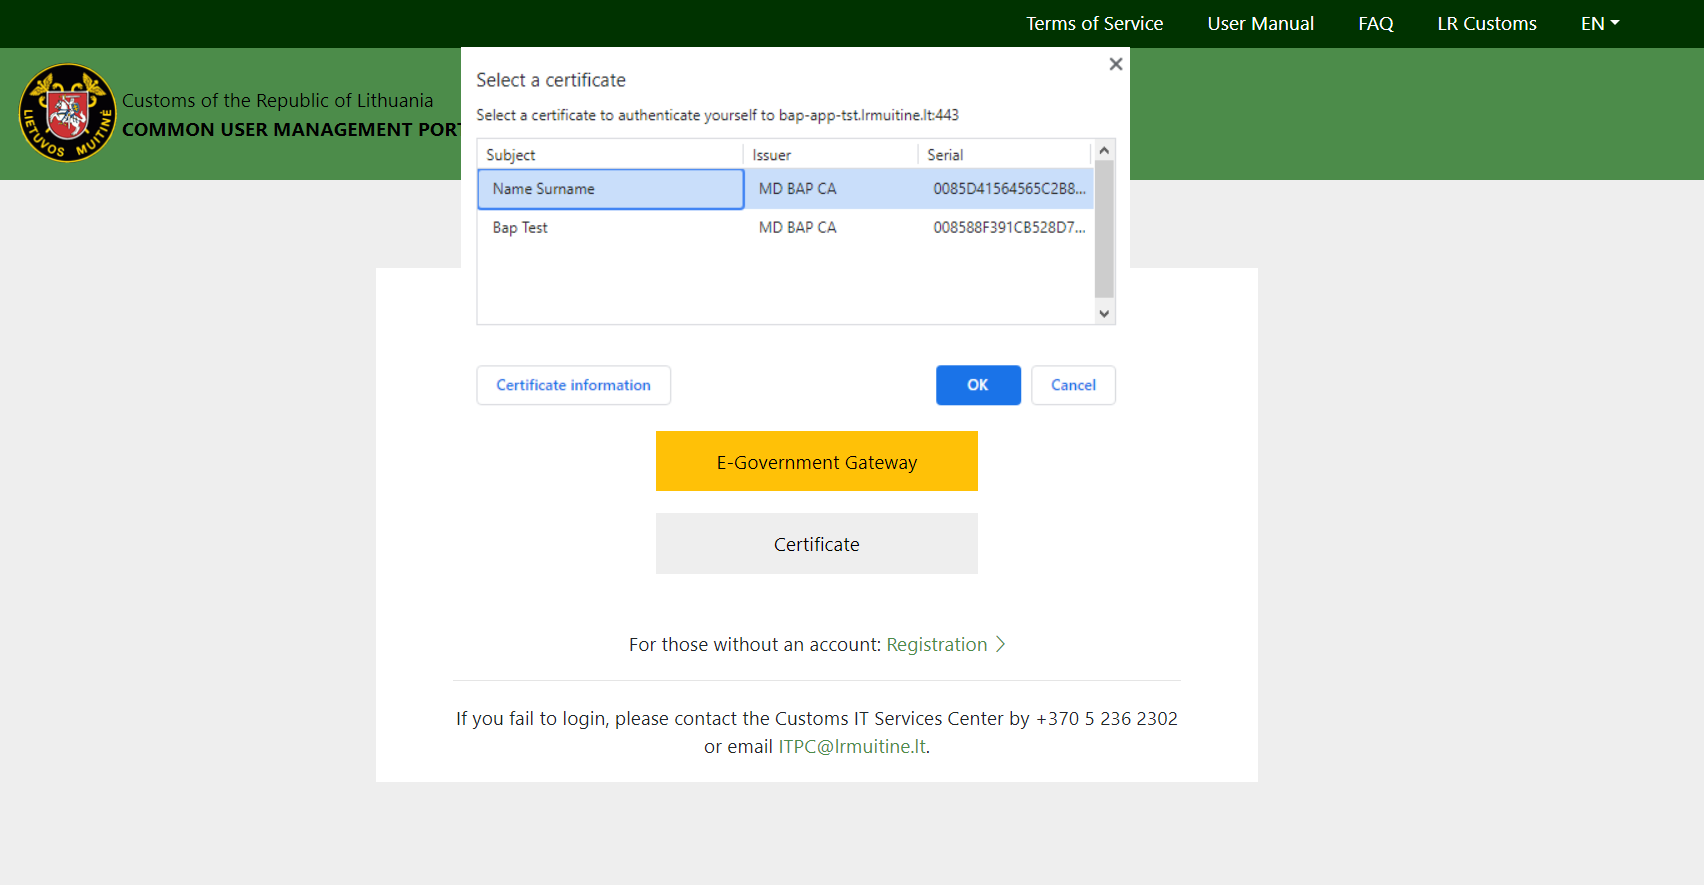Select the Name Surname certificate row
The width and height of the screenshot is (1704, 885).
(785, 189)
